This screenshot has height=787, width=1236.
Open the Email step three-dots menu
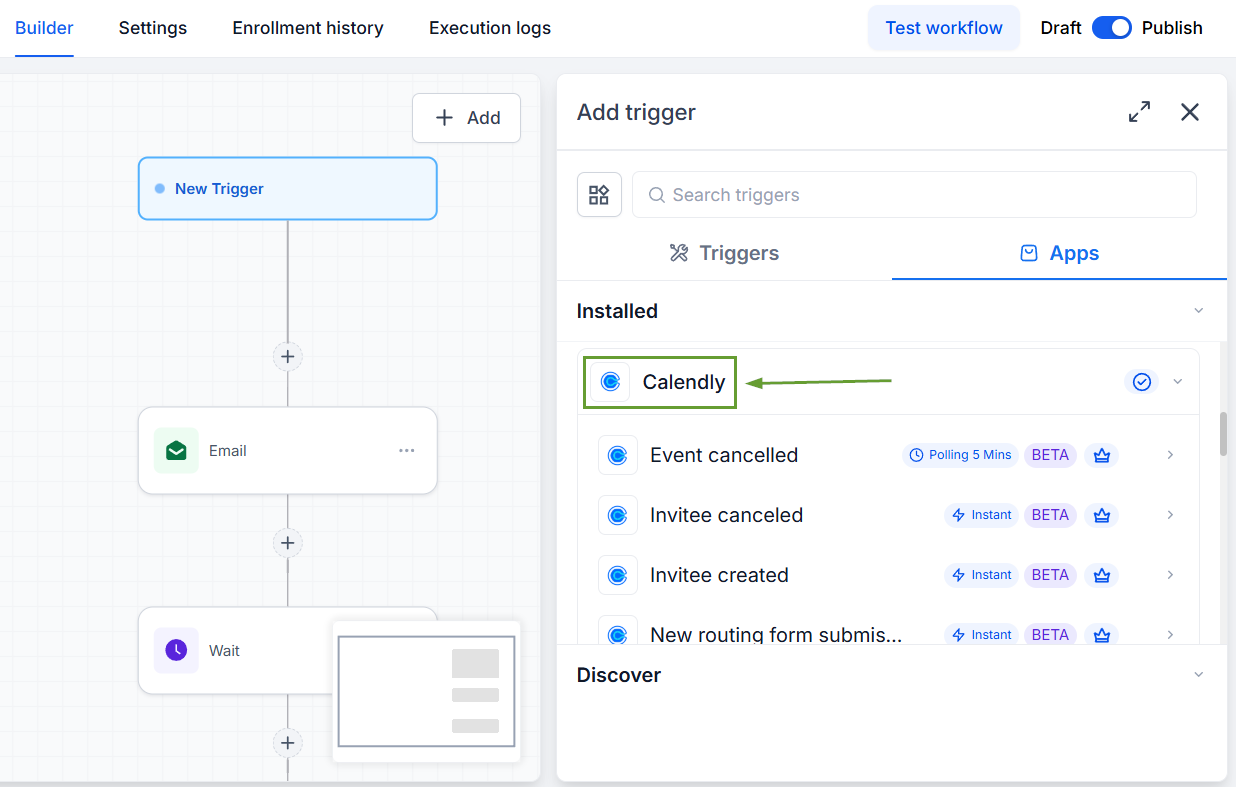pyautogui.click(x=406, y=451)
